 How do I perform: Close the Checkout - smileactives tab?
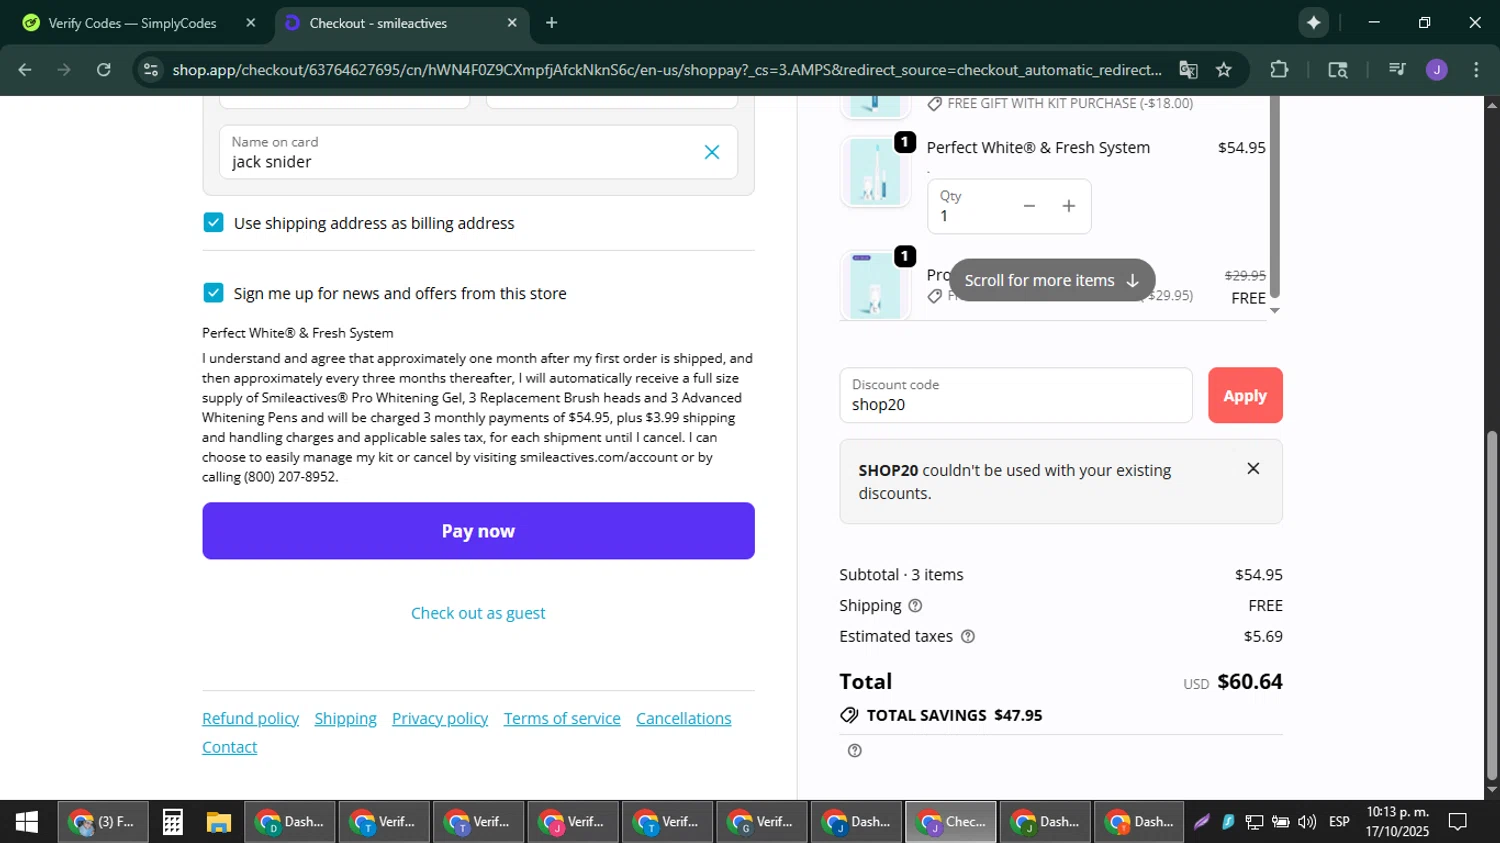pyautogui.click(x=512, y=22)
